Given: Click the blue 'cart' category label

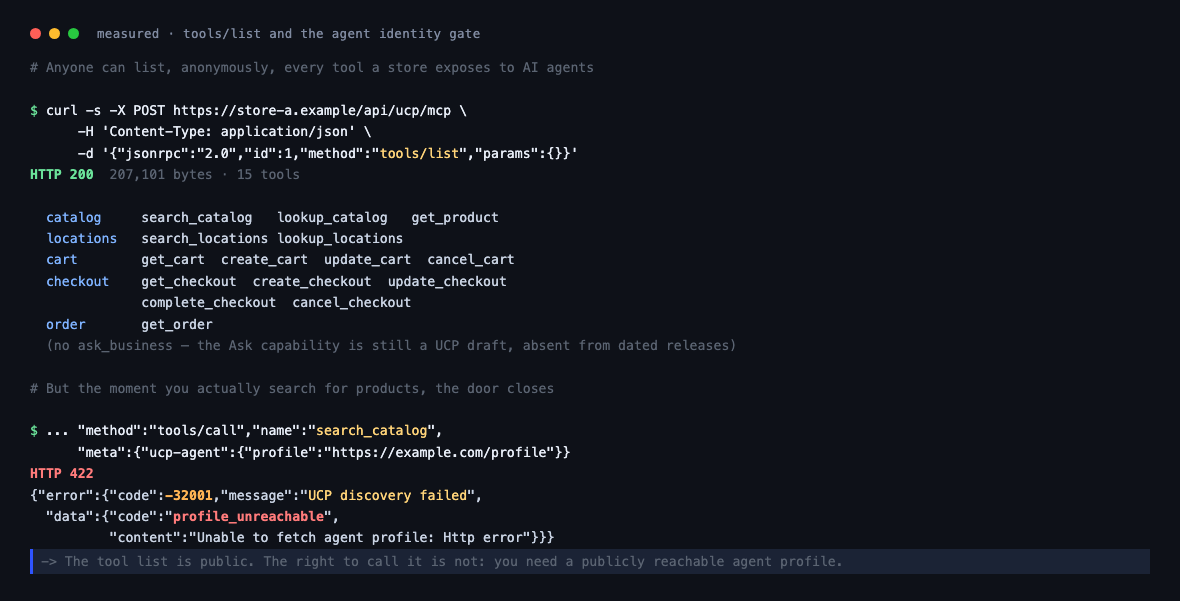Looking at the screenshot, I should [62, 260].
